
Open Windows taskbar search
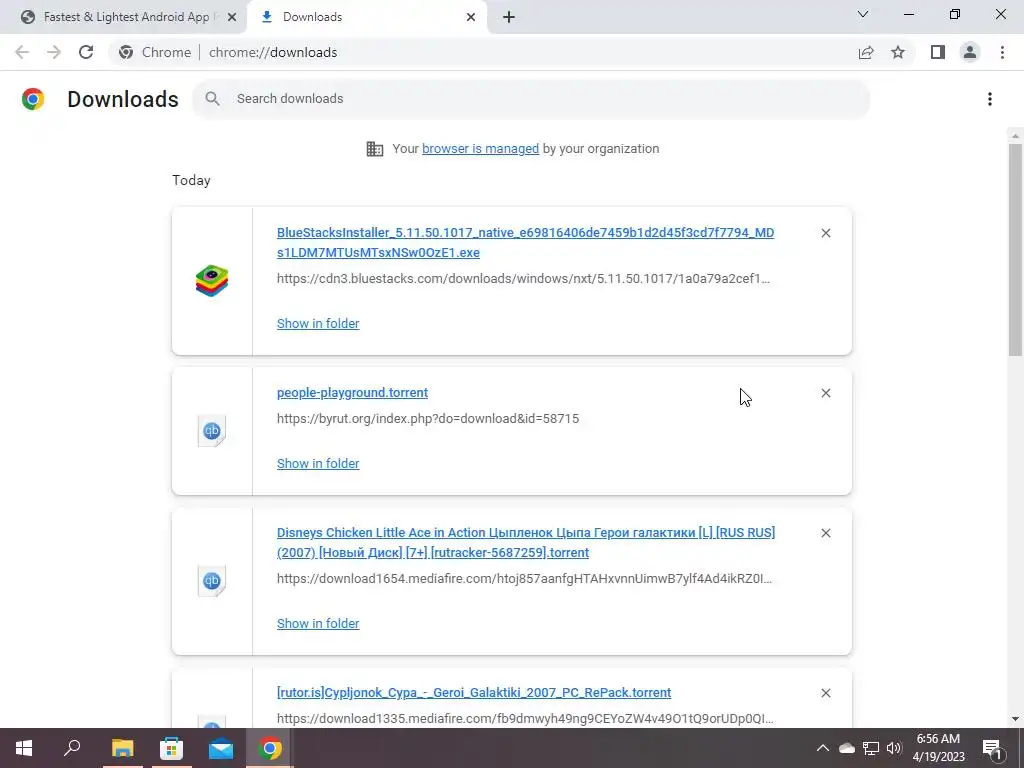click(x=72, y=748)
